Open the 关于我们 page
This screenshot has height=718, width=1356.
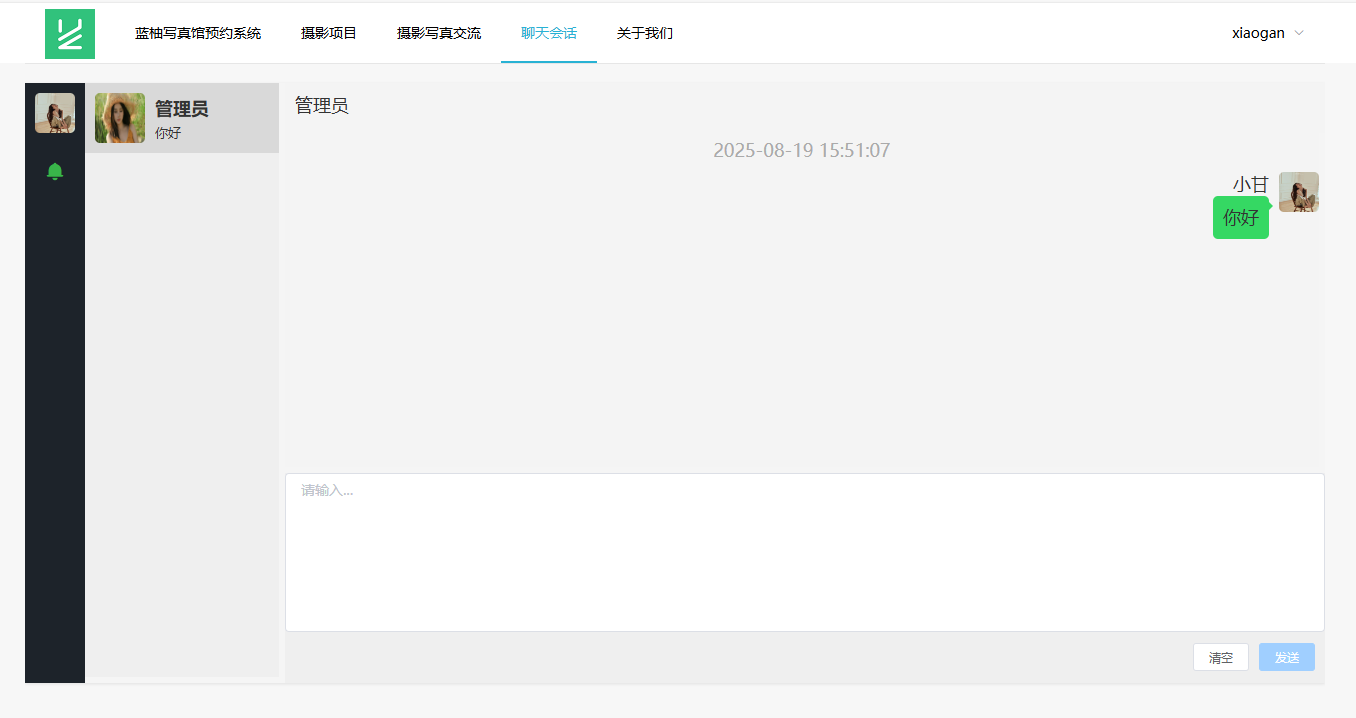click(645, 33)
